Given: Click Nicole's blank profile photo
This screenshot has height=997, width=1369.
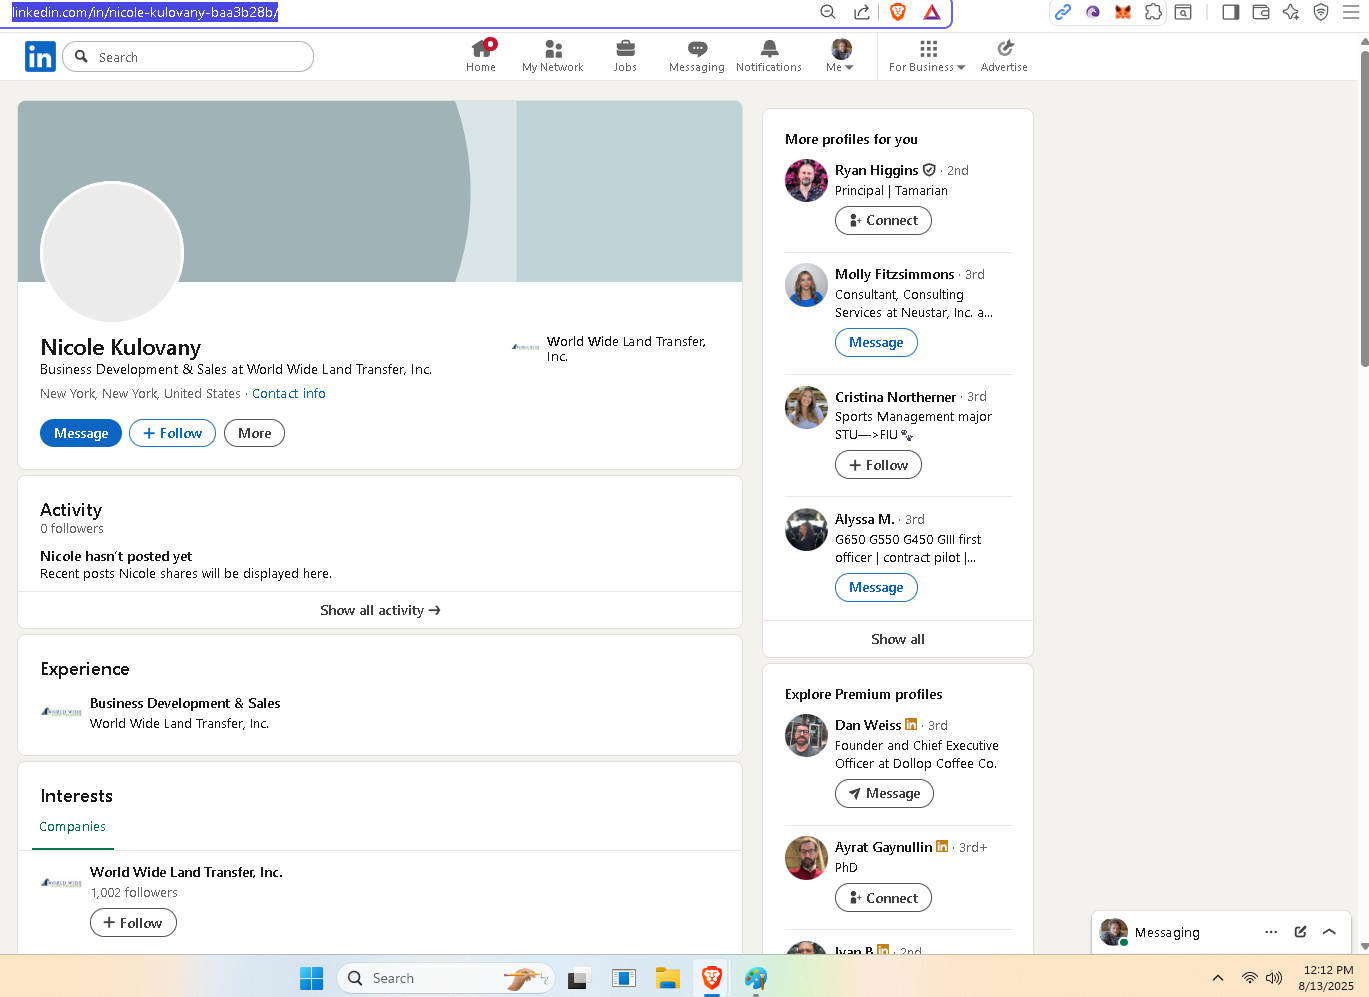Looking at the screenshot, I should point(112,253).
